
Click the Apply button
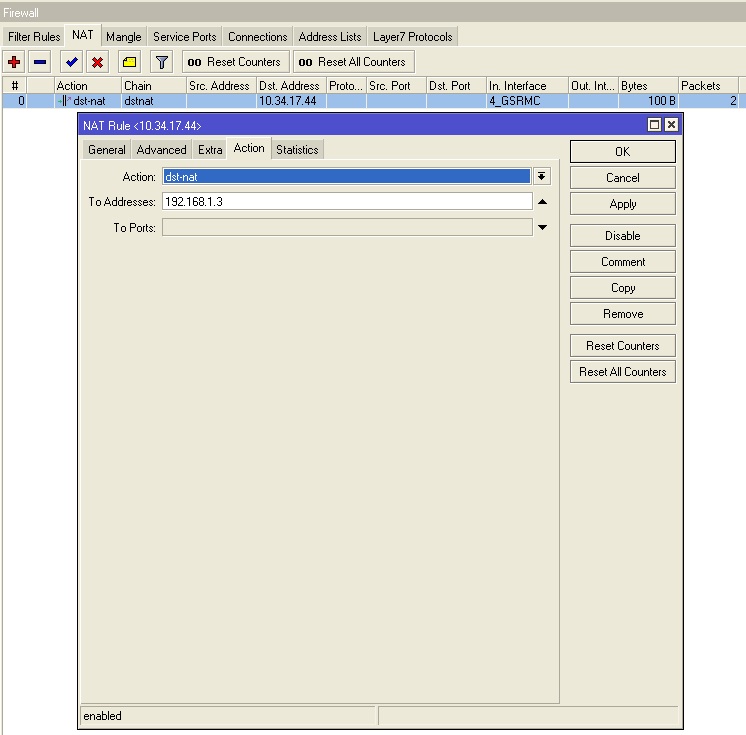[x=622, y=204]
